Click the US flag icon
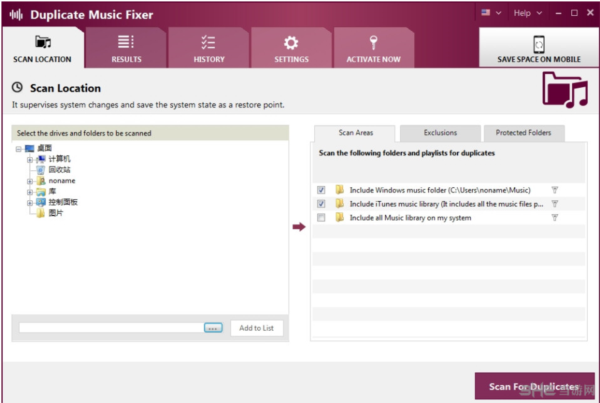Image resolution: width=600 pixels, height=403 pixels. 486,13
